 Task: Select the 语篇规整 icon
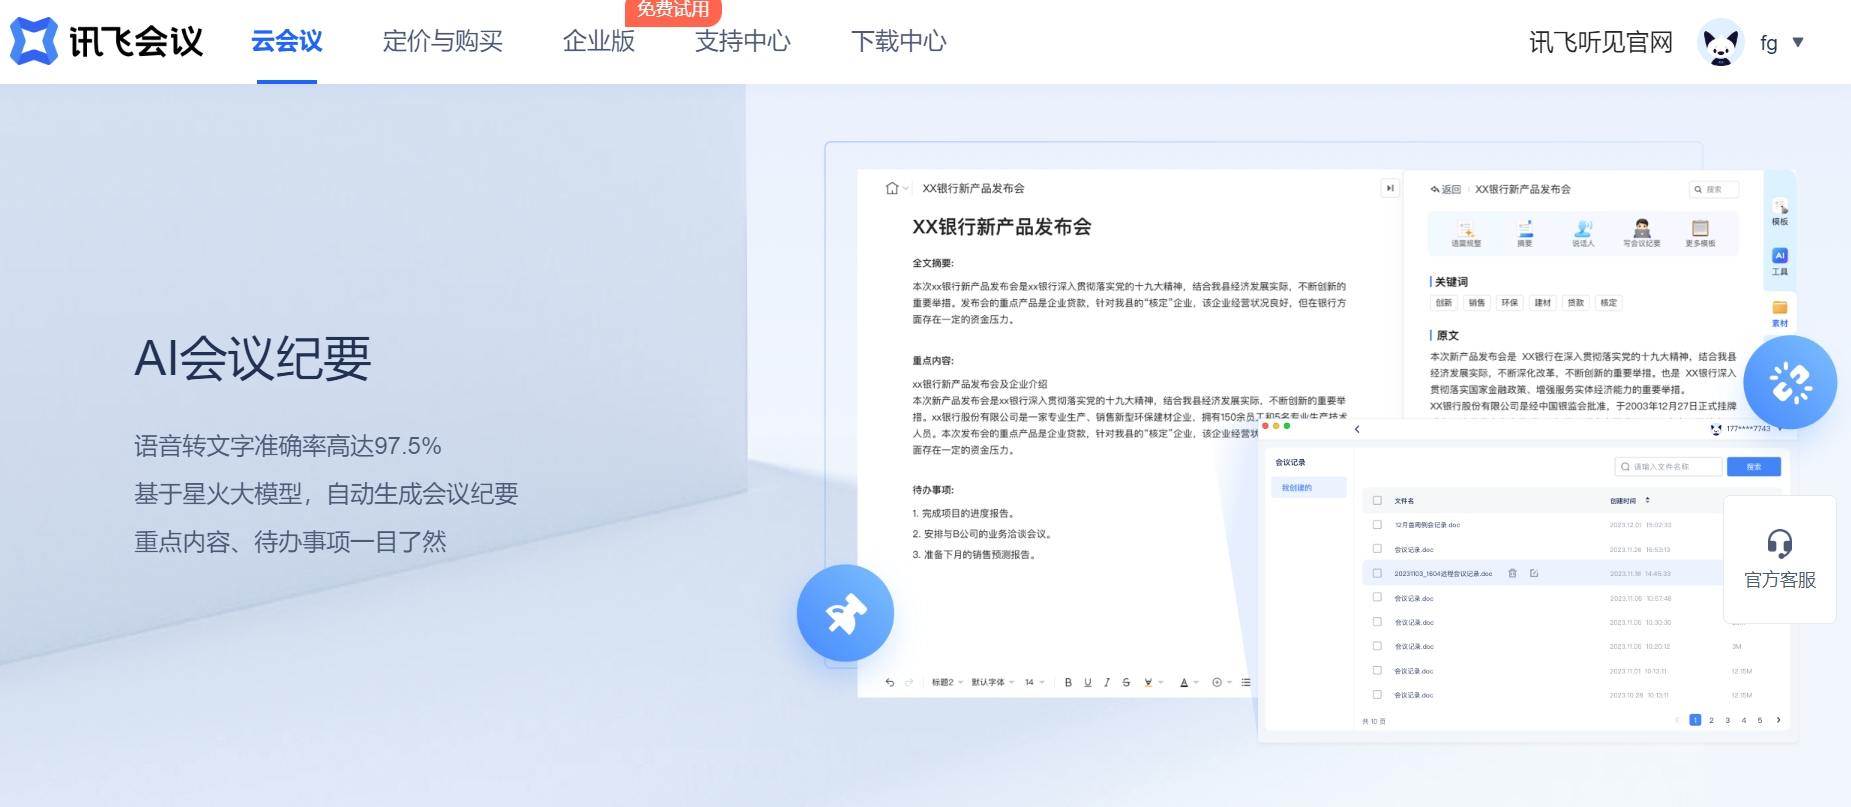coord(1466,234)
